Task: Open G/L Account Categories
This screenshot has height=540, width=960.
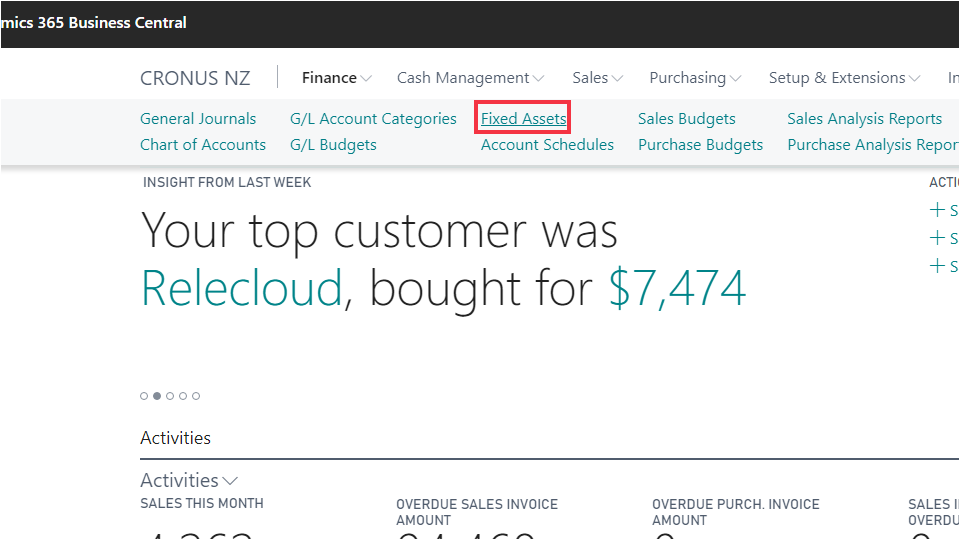Action: pyautogui.click(x=373, y=118)
